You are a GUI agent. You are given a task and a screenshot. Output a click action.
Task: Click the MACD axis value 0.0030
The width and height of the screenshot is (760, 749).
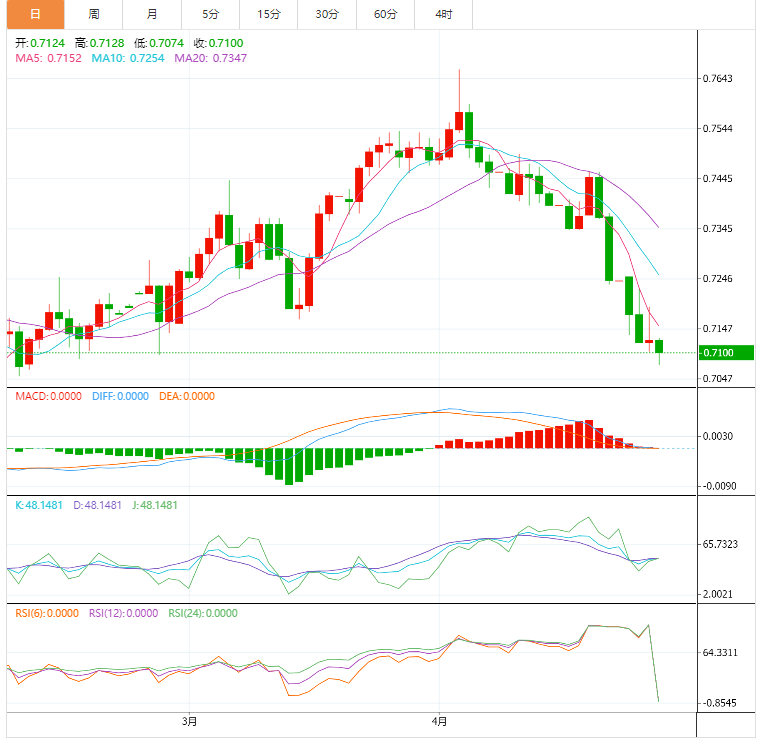coord(718,436)
